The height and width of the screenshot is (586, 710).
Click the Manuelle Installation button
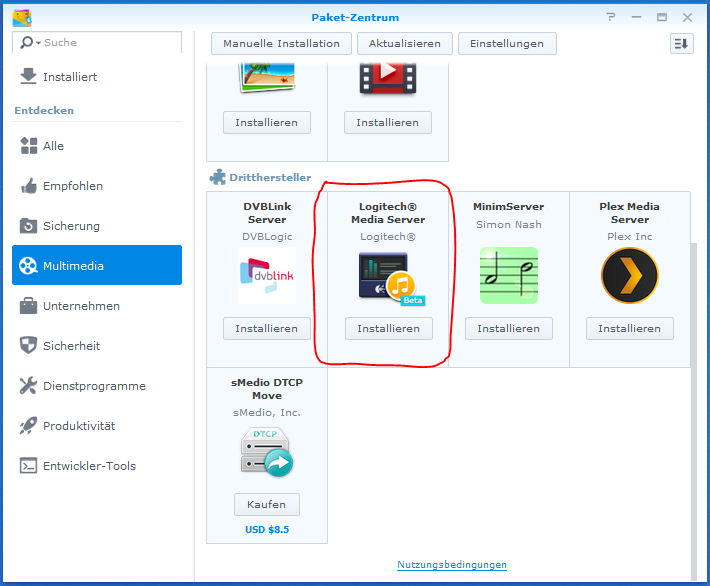point(281,43)
